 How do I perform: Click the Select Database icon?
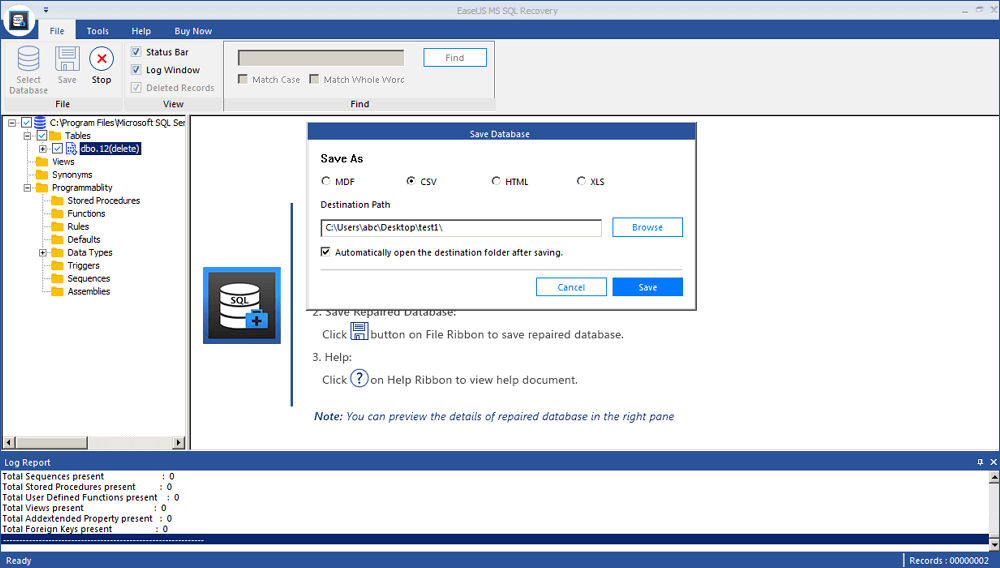point(28,59)
